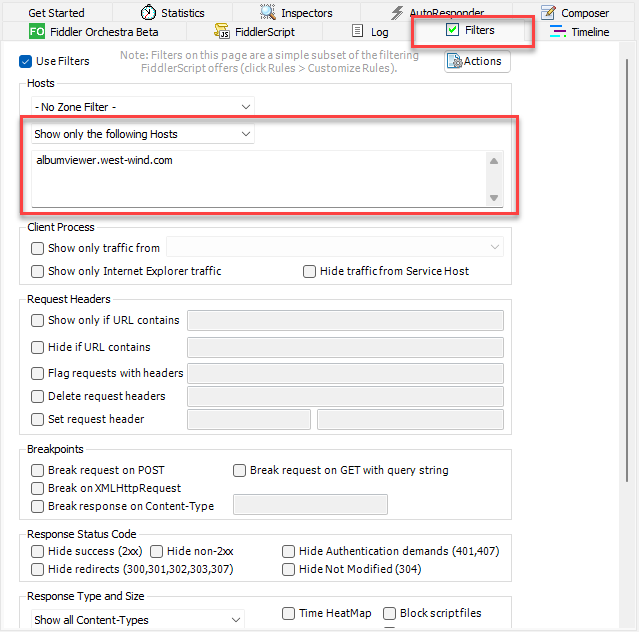
Task: Open the Composer tab
Action: pos(575,13)
